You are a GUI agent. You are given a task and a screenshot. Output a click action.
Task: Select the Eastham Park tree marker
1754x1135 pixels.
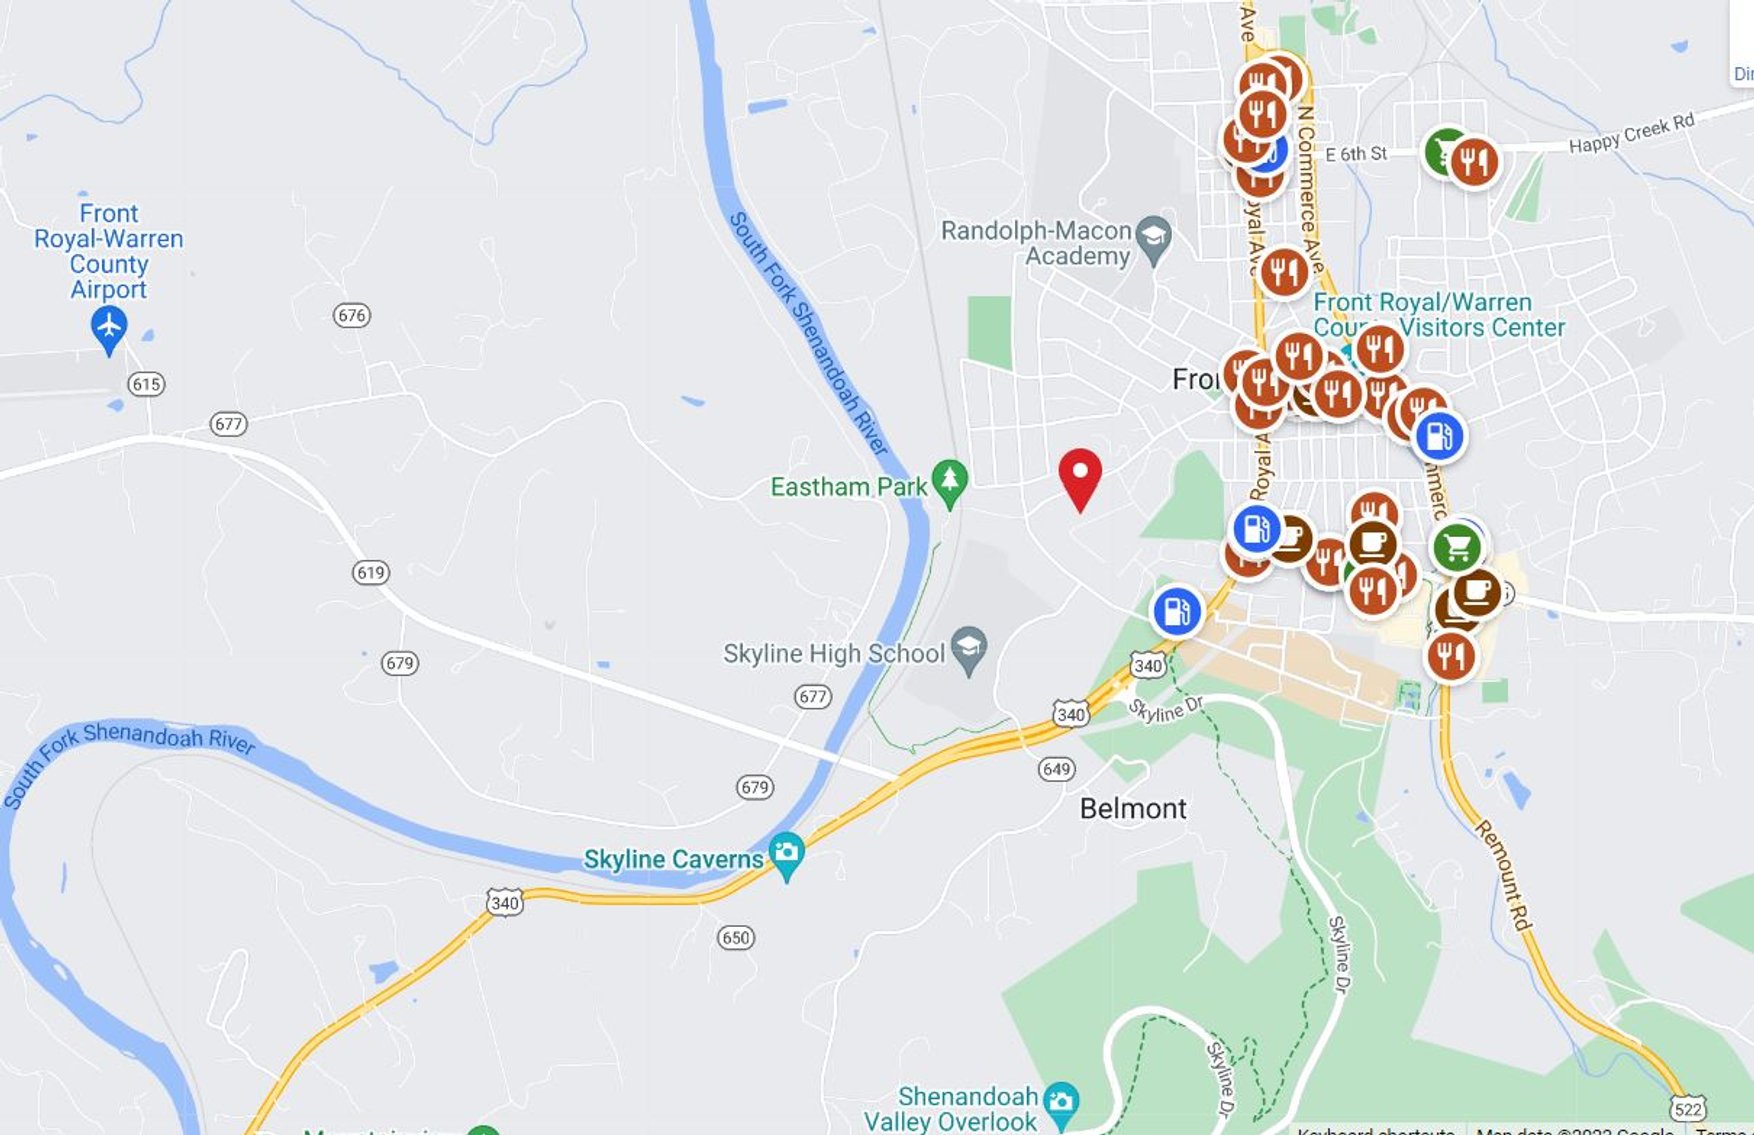(949, 482)
